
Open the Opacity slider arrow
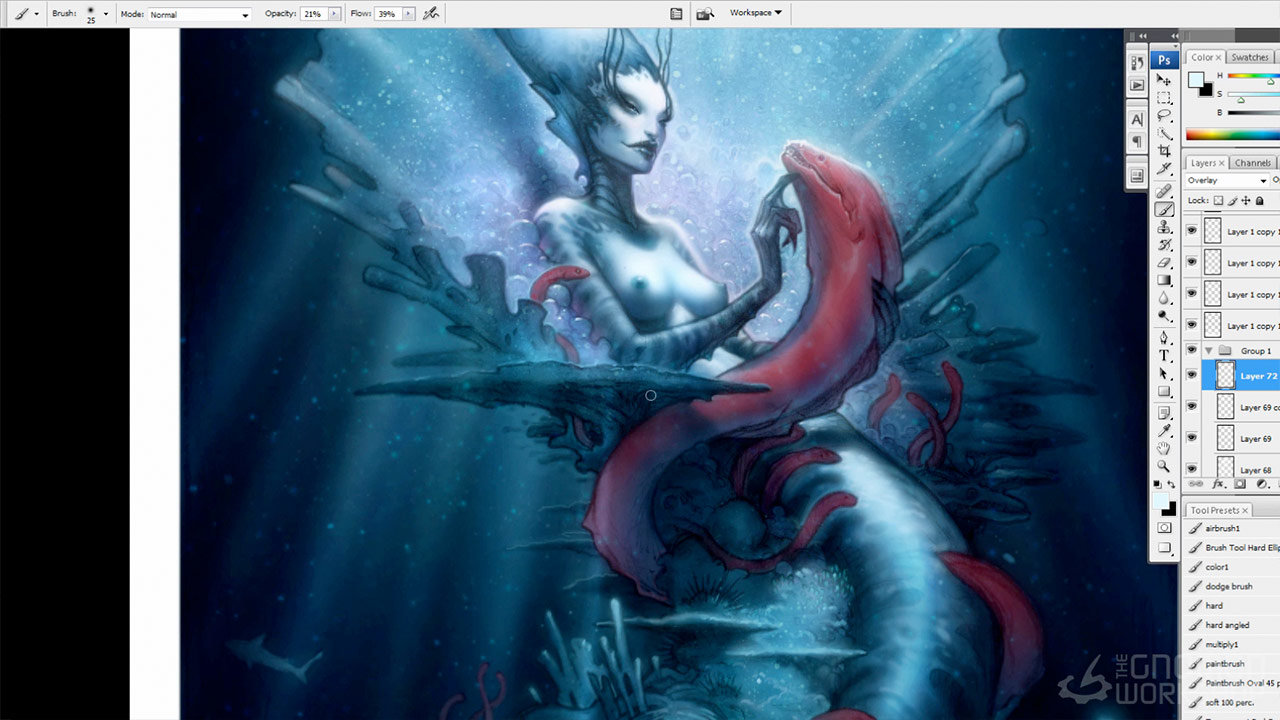point(334,14)
